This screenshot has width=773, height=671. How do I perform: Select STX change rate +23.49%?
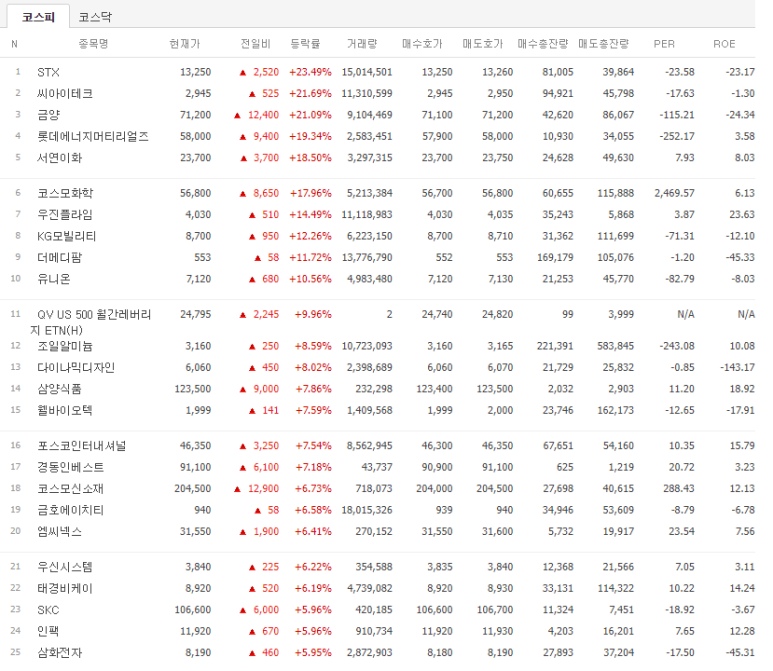click(311, 72)
